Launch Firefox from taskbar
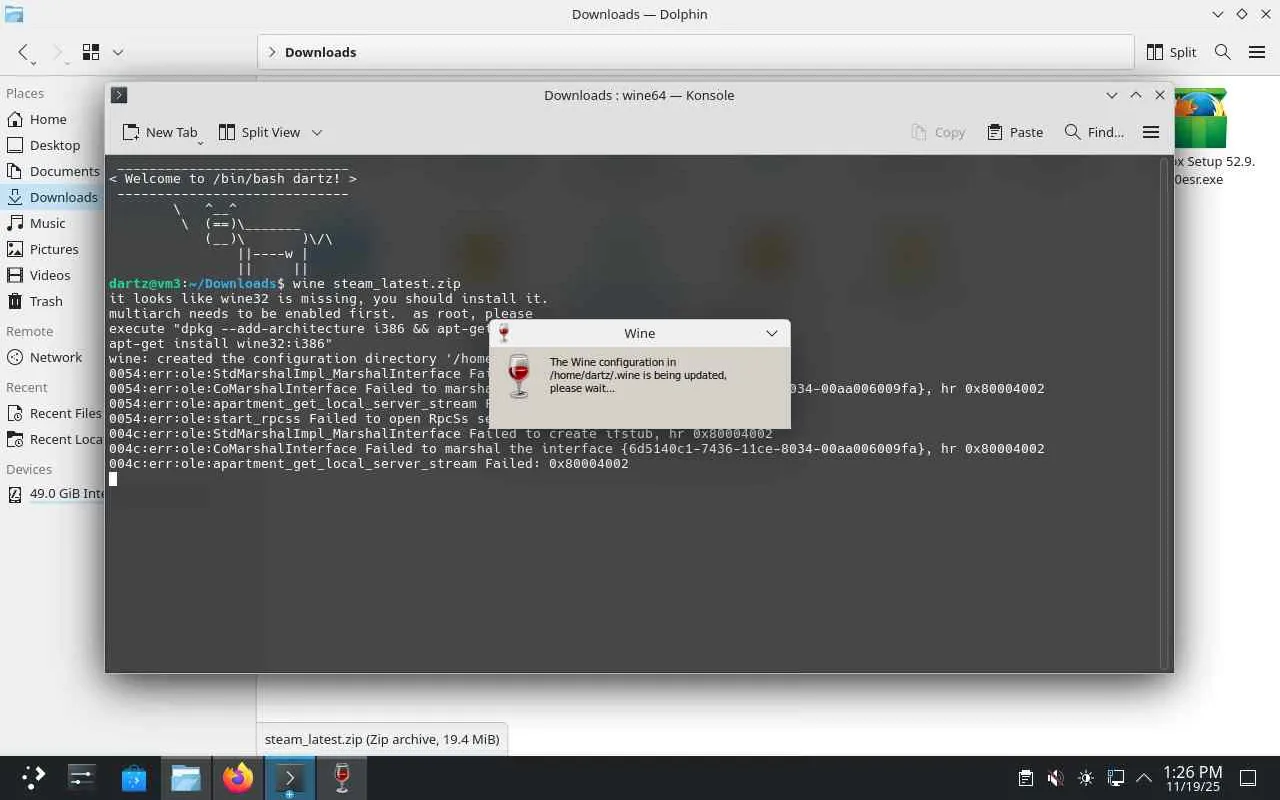Image resolution: width=1280 pixels, height=800 pixels. (x=238, y=778)
